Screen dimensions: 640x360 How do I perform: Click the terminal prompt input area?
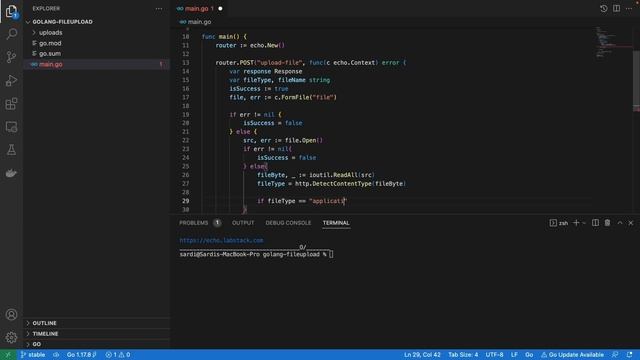331,254
